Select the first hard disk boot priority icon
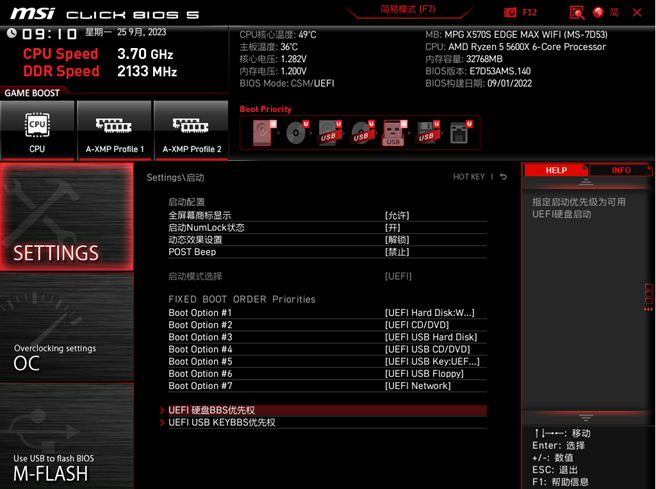Viewport: 656px width, 489px height. point(264,133)
